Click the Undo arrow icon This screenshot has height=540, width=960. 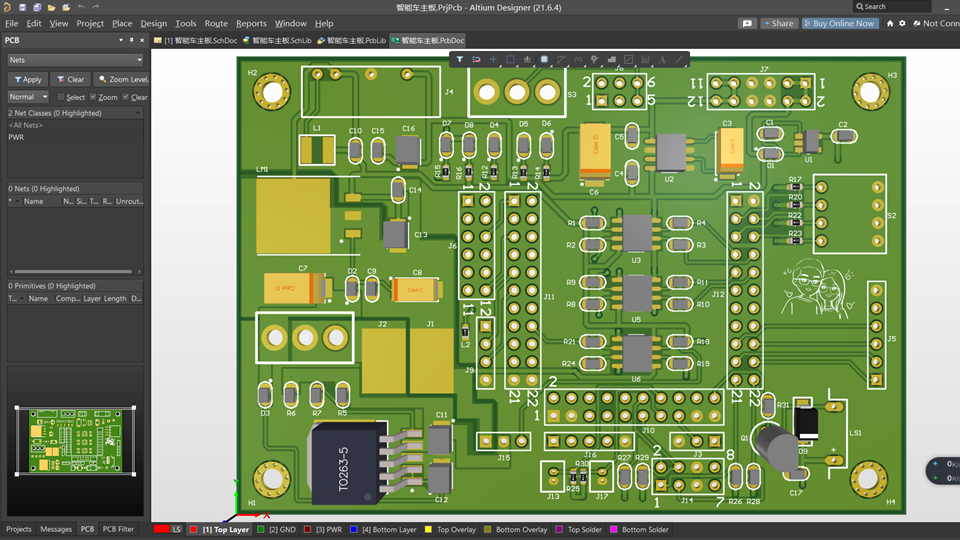tap(81, 7)
